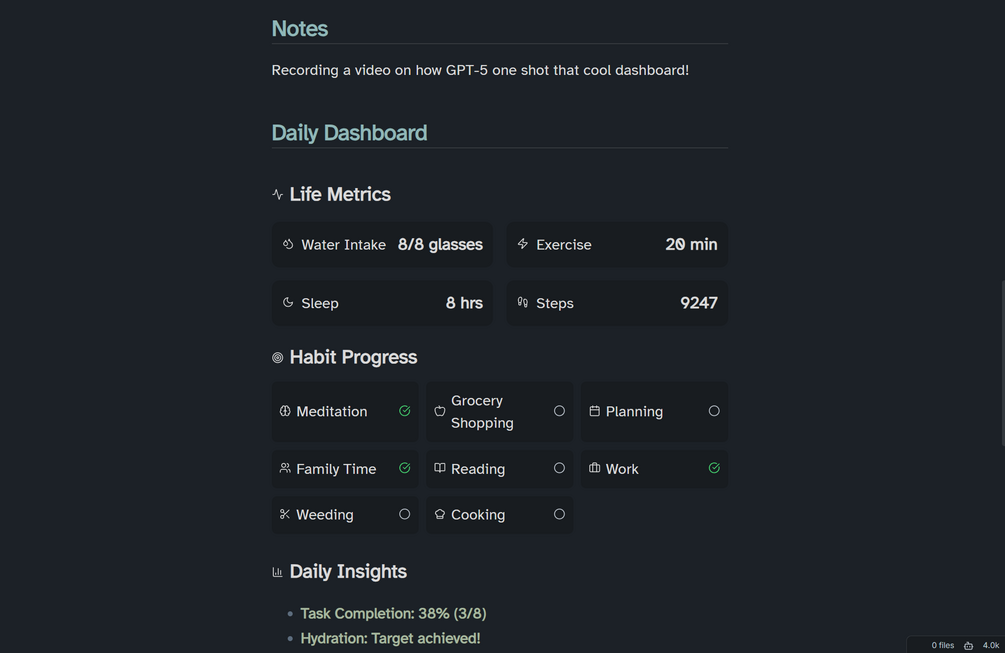Click the Steps footprints icon
This screenshot has width=1005, height=653.
click(523, 302)
